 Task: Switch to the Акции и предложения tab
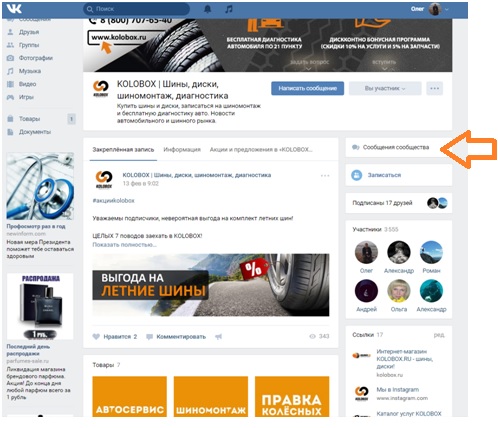coord(261,150)
